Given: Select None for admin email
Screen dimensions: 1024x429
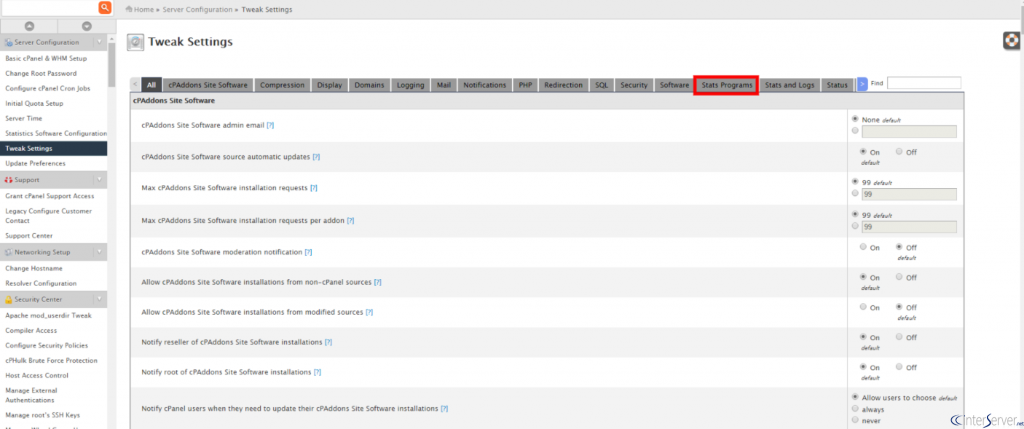Looking at the screenshot, I should [856, 119].
